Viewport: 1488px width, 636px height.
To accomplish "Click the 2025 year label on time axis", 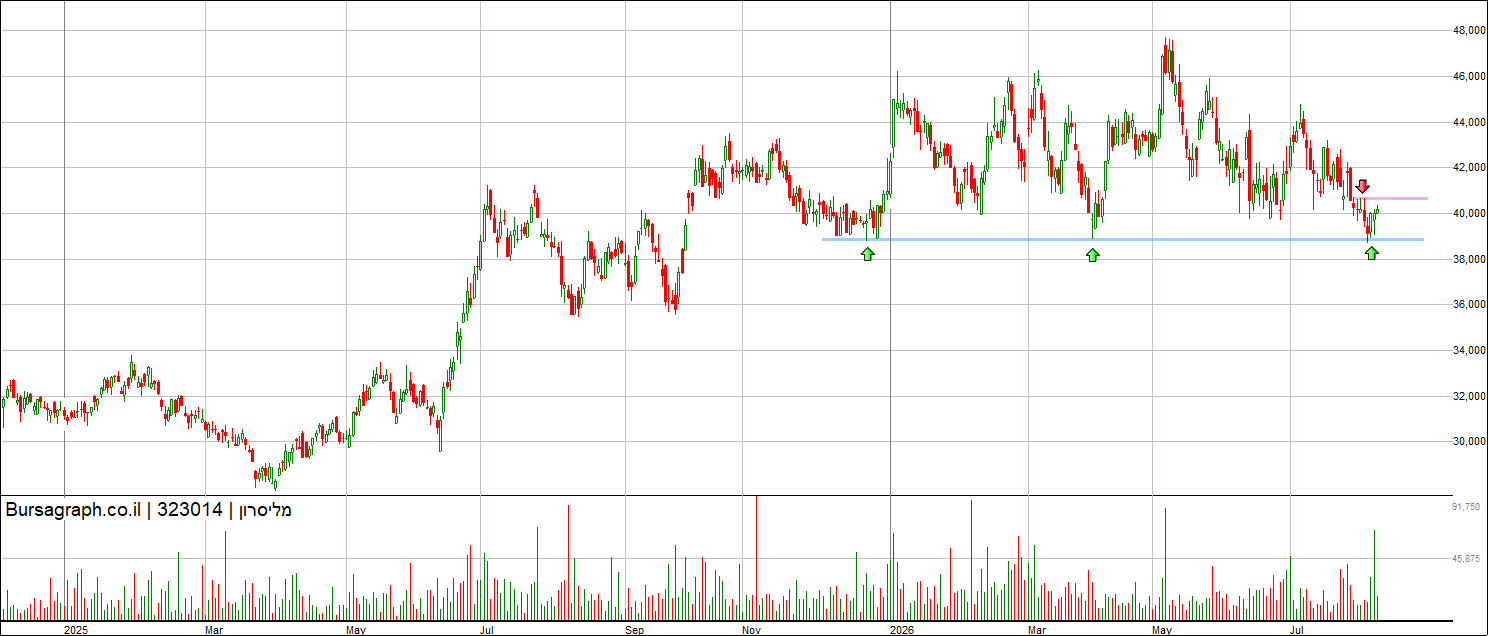I will pos(76,630).
